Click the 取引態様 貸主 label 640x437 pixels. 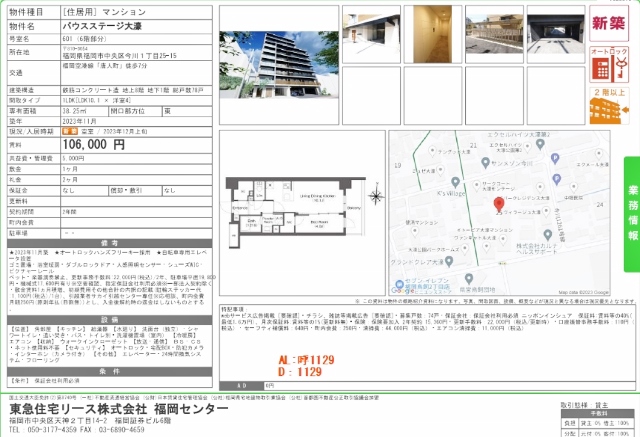(584, 405)
